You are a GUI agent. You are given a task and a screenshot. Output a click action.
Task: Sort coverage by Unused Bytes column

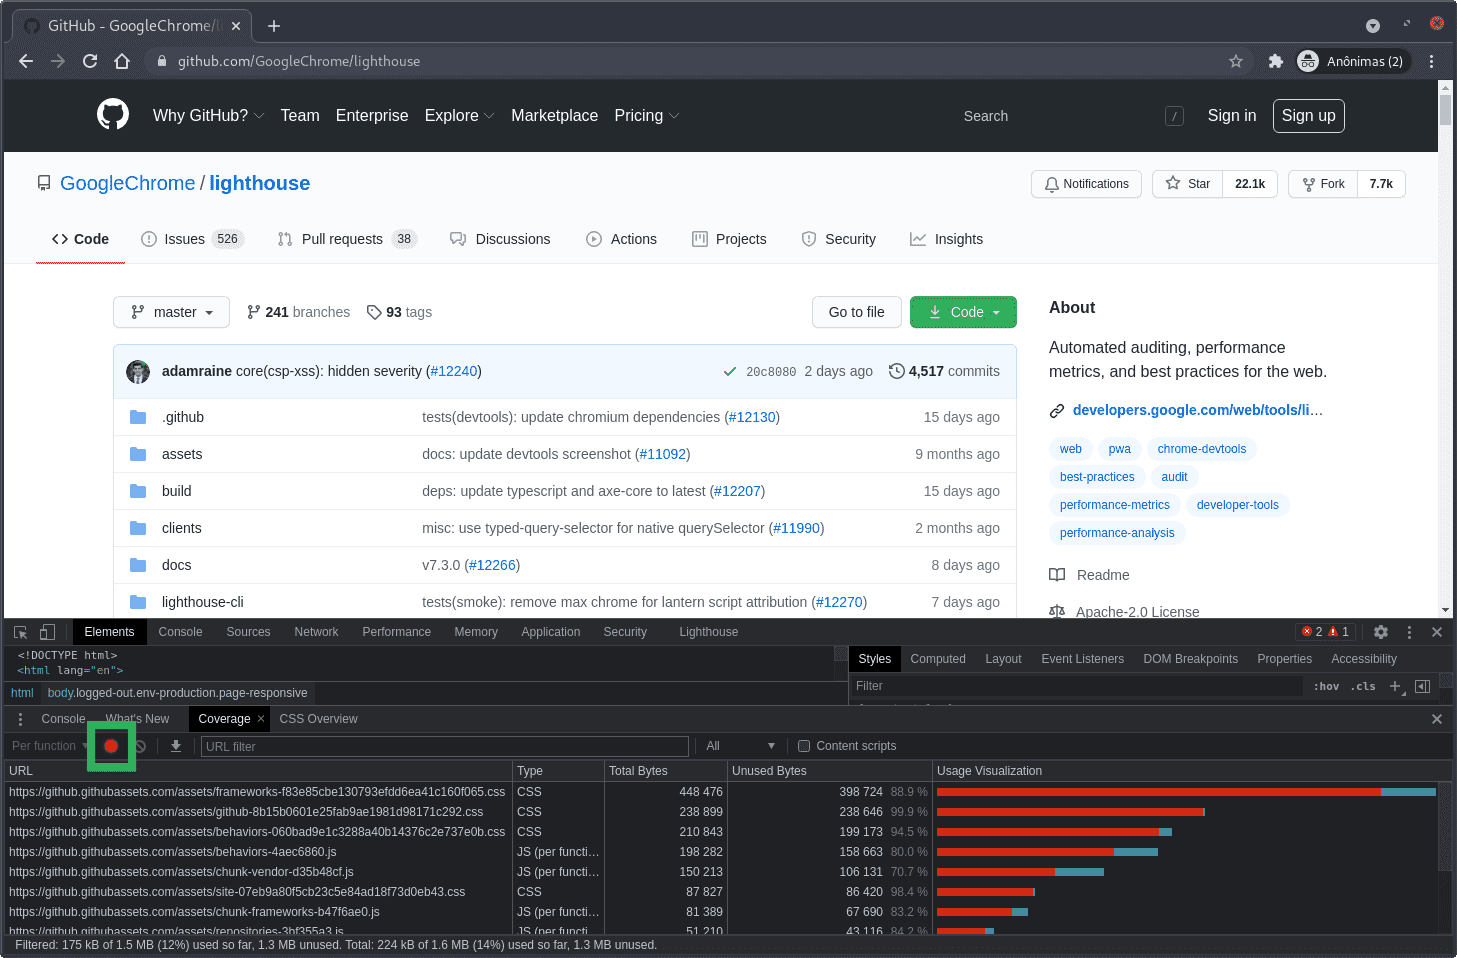829,771
